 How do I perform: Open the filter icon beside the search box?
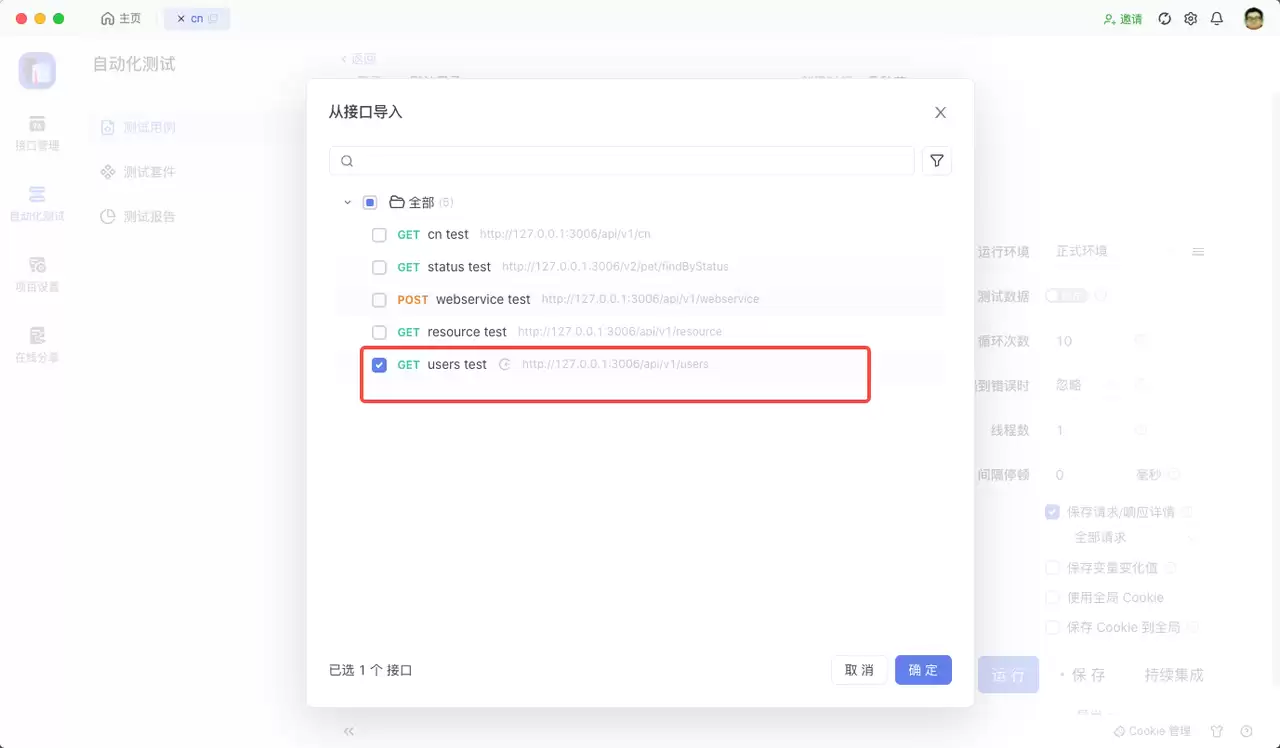[x=937, y=161]
